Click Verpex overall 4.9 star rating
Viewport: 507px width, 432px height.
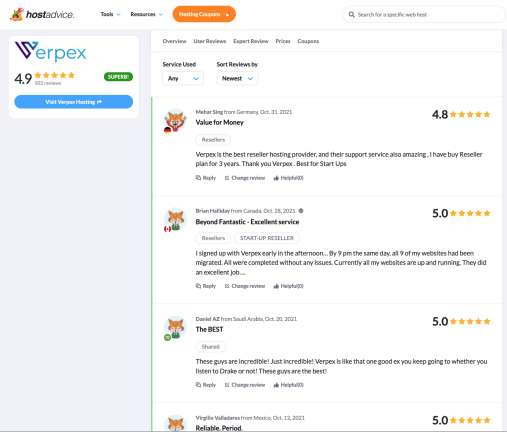coord(55,75)
